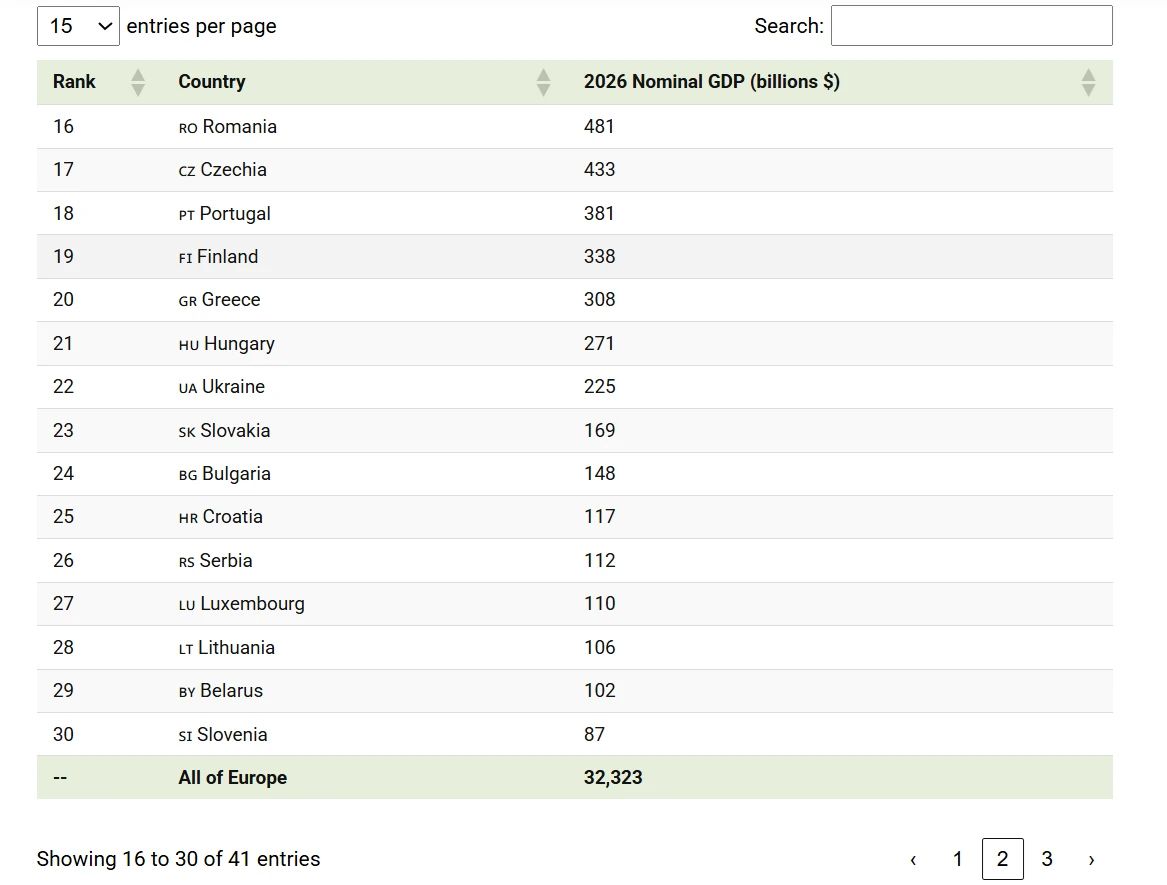Click the Slovenia row
The width and height of the screenshot is (1167, 885).
(232, 735)
